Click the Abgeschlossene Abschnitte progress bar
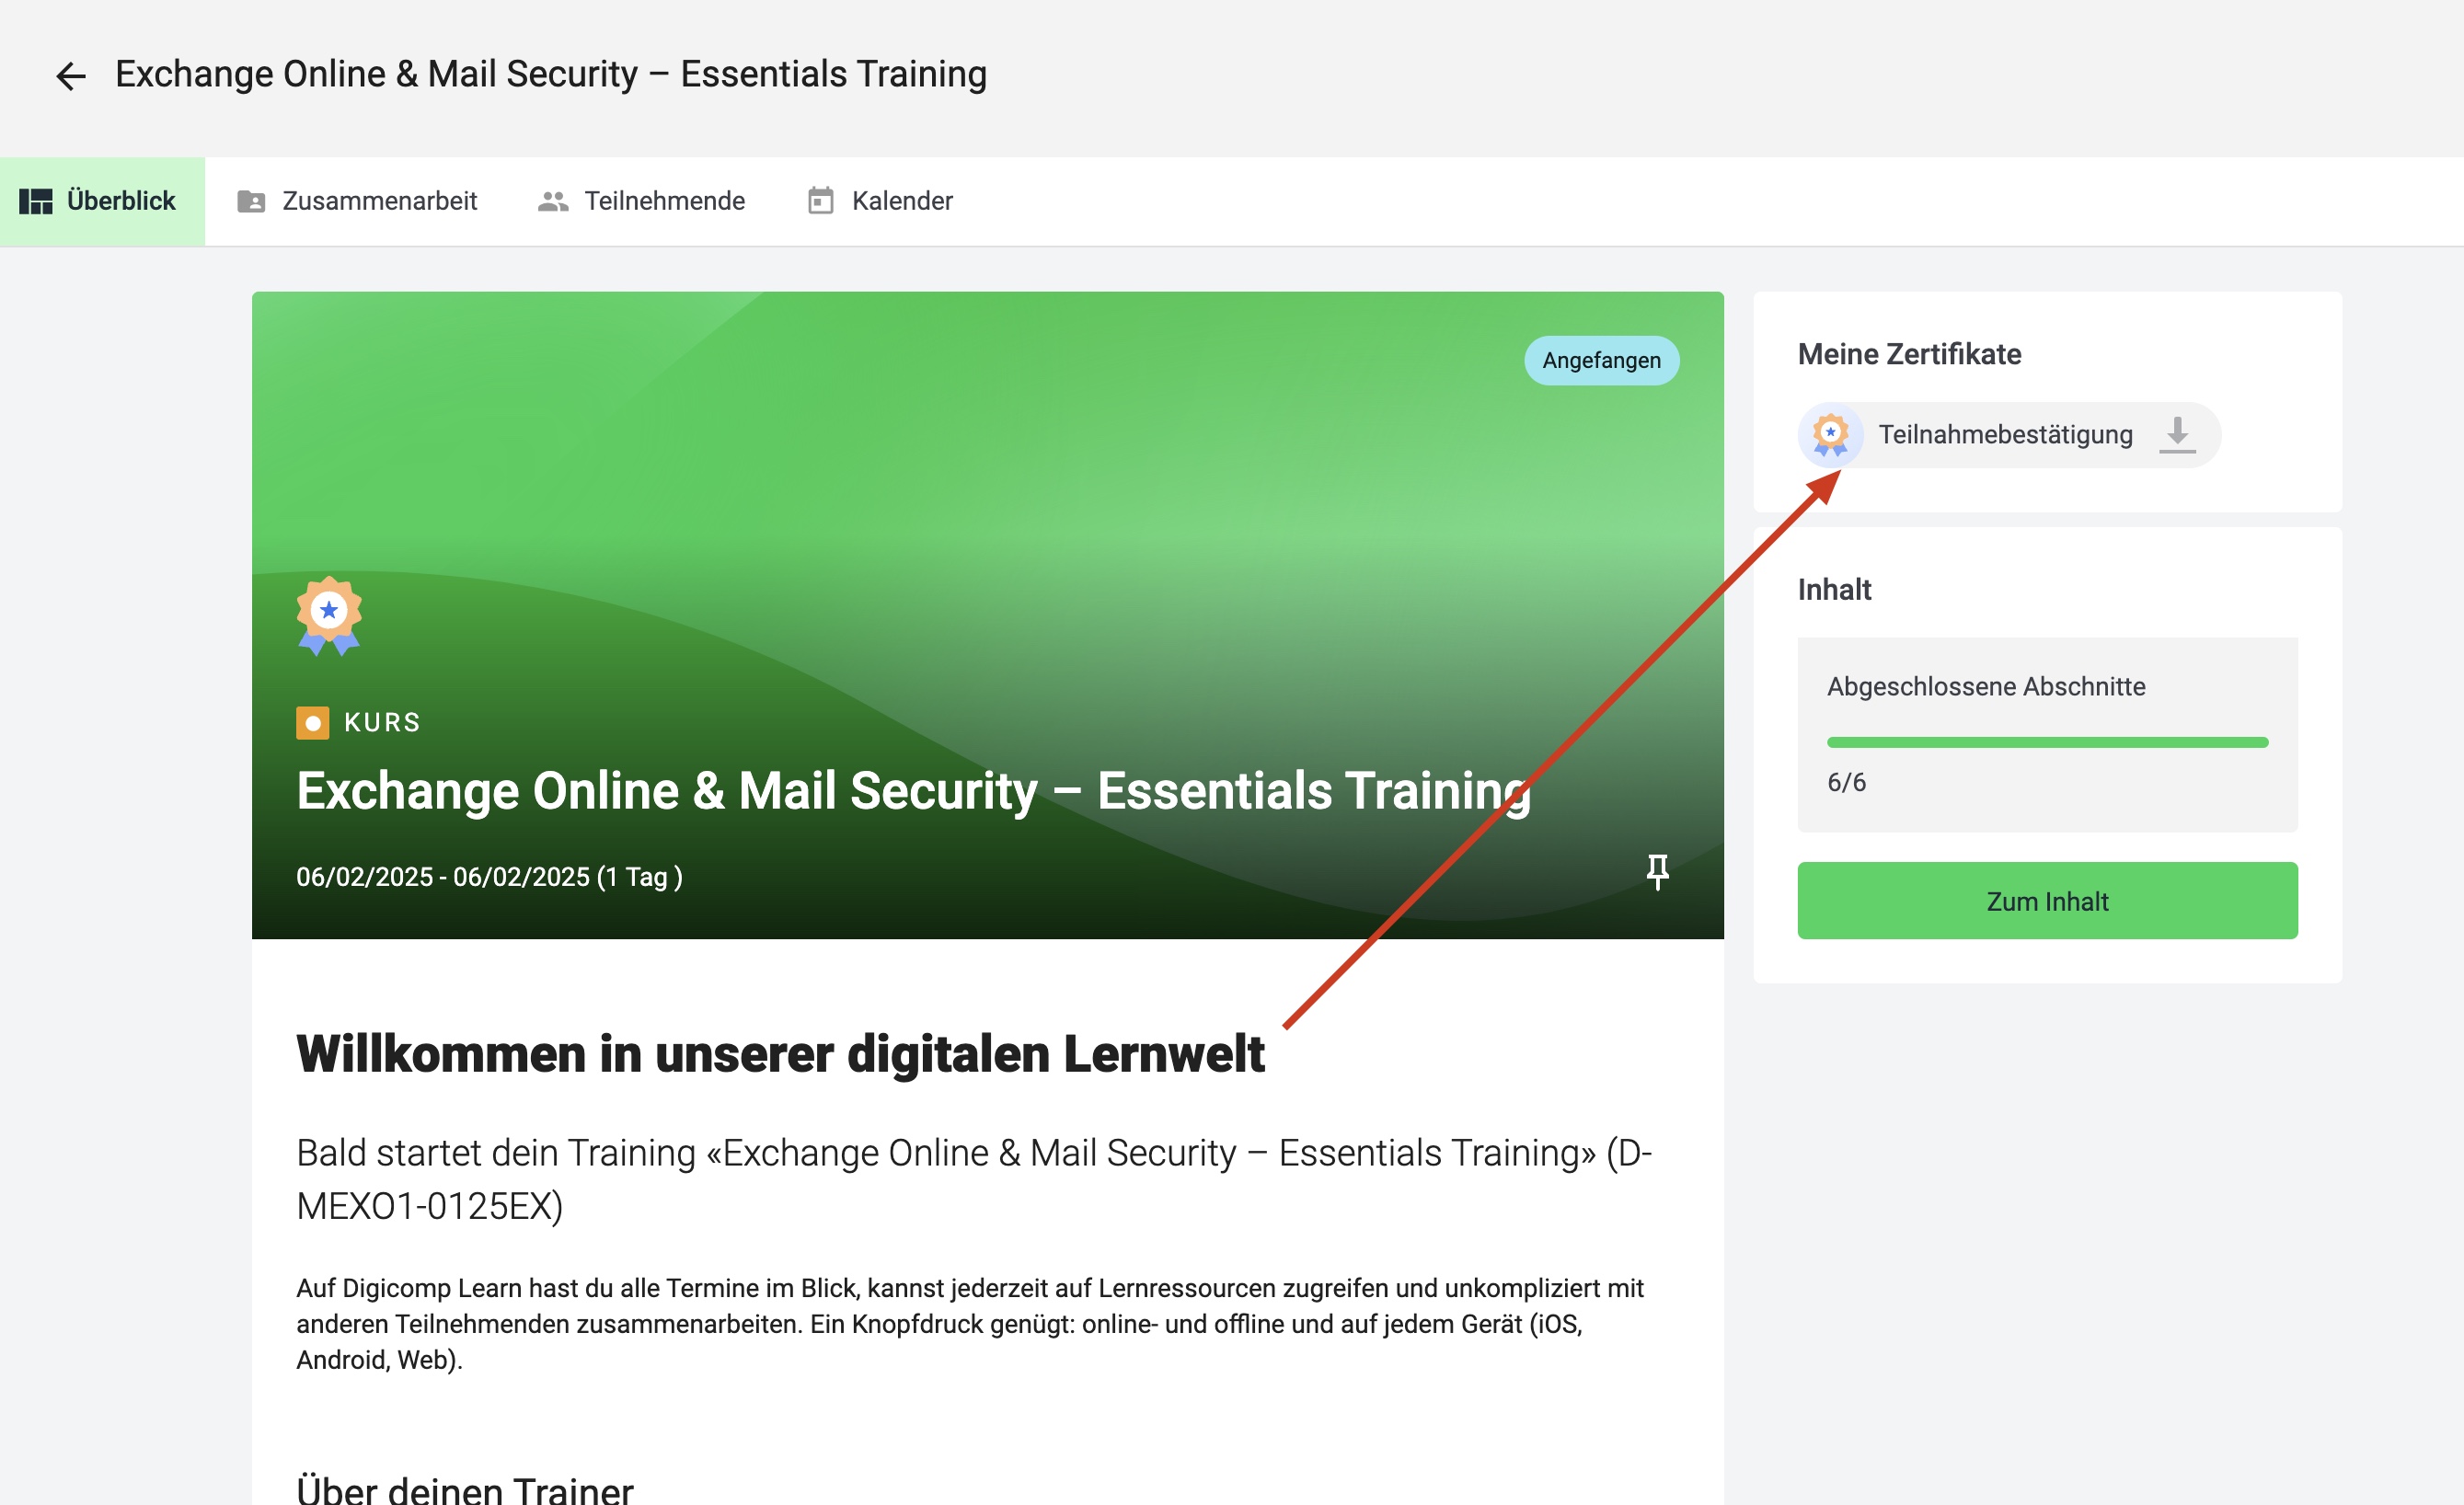The image size is (2464, 1505). point(2047,742)
